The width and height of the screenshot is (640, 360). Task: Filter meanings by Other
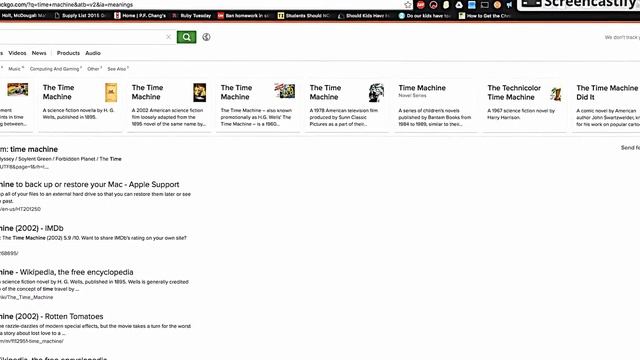[94, 69]
